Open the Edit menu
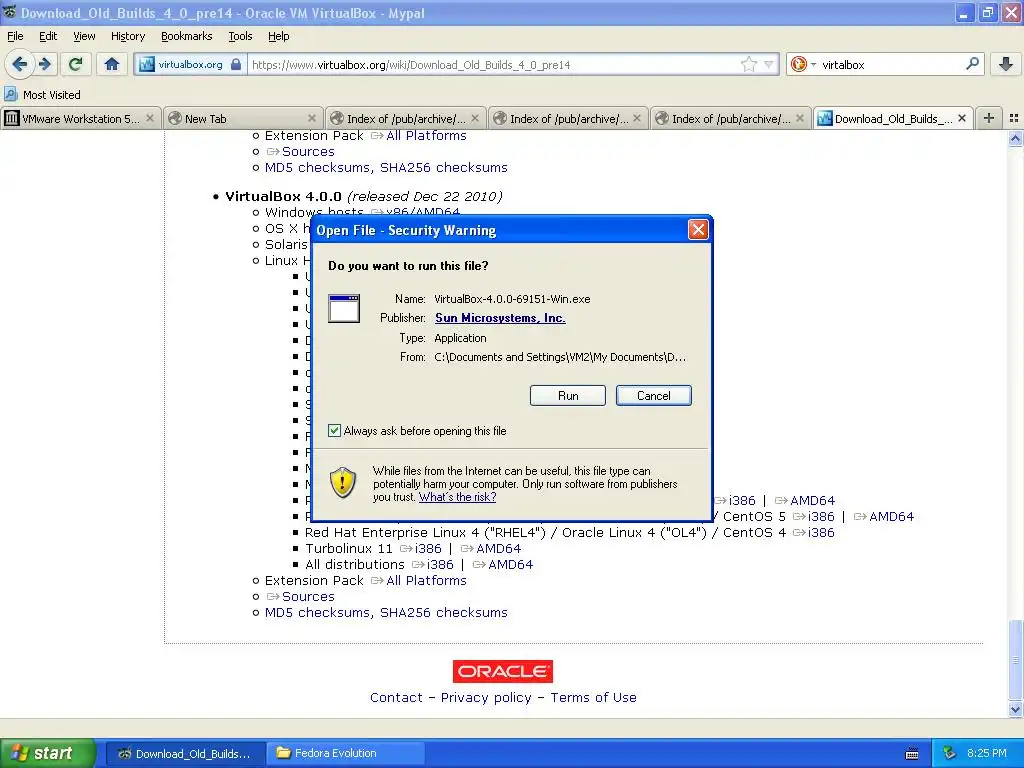 pyautogui.click(x=48, y=36)
